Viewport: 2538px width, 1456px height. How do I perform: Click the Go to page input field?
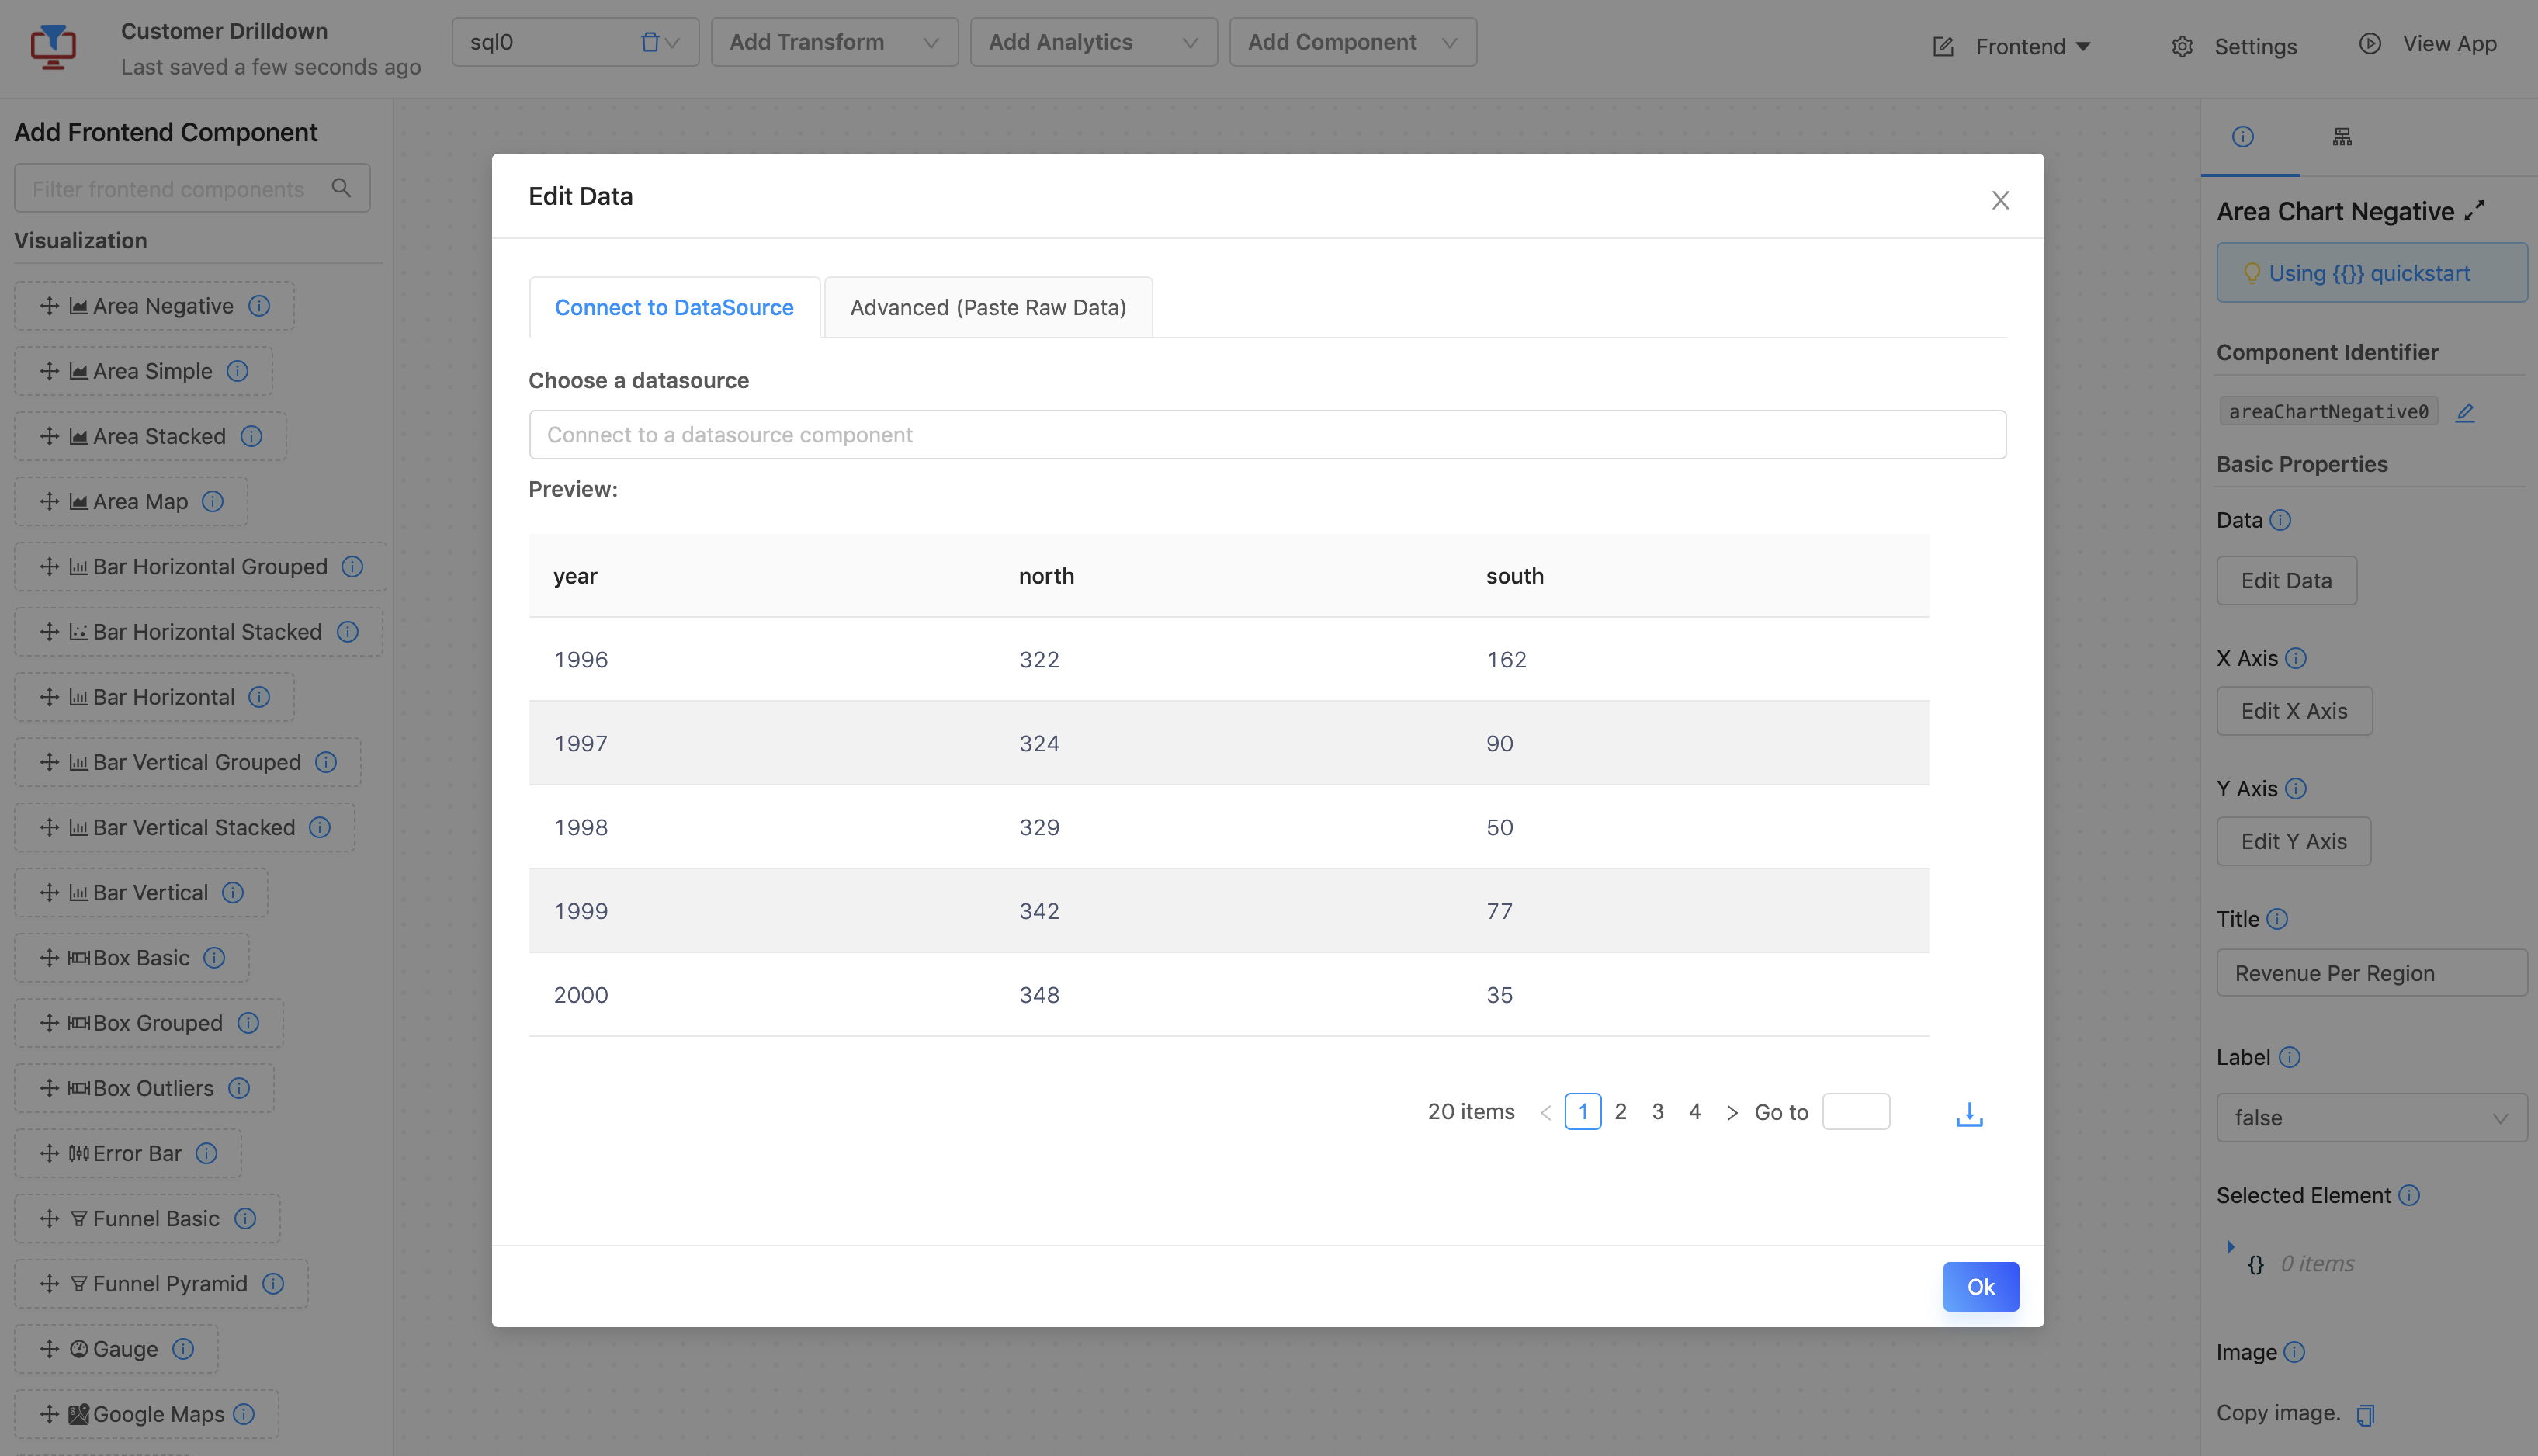(x=1856, y=1111)
